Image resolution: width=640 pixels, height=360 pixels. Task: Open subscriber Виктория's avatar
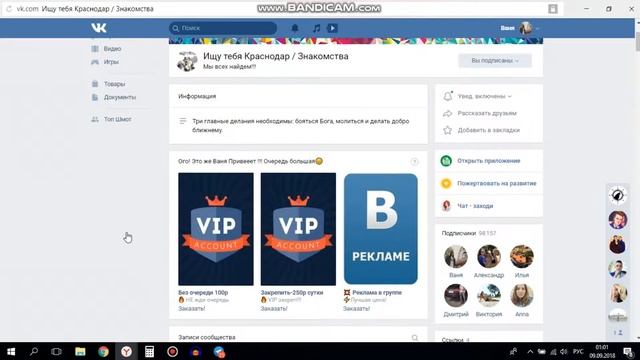(x=489, y=296)
